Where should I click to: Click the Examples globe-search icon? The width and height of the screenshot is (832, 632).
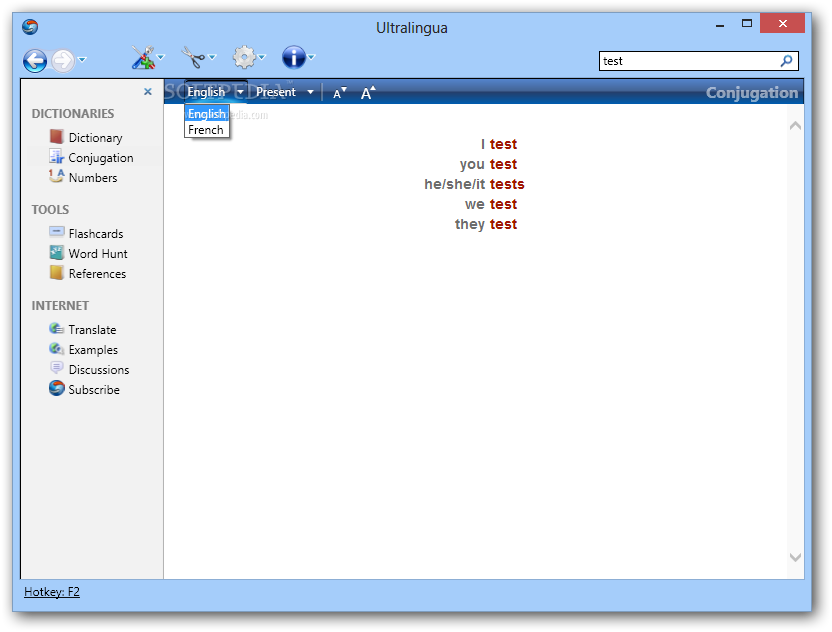coord(56,349)
